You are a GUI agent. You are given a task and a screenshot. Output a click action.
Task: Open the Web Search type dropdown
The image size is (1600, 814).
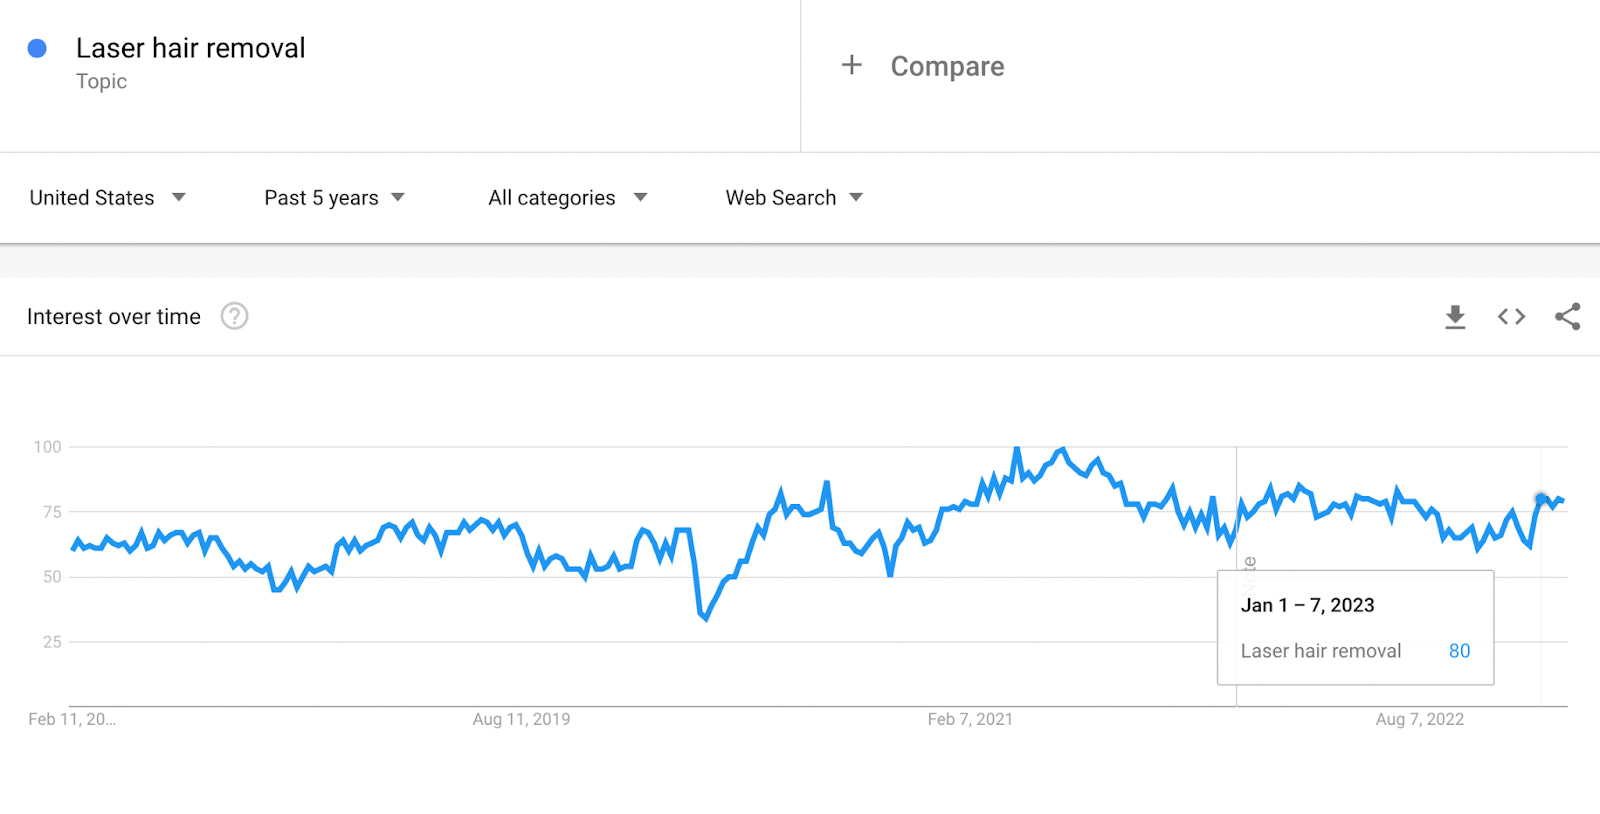792,197
